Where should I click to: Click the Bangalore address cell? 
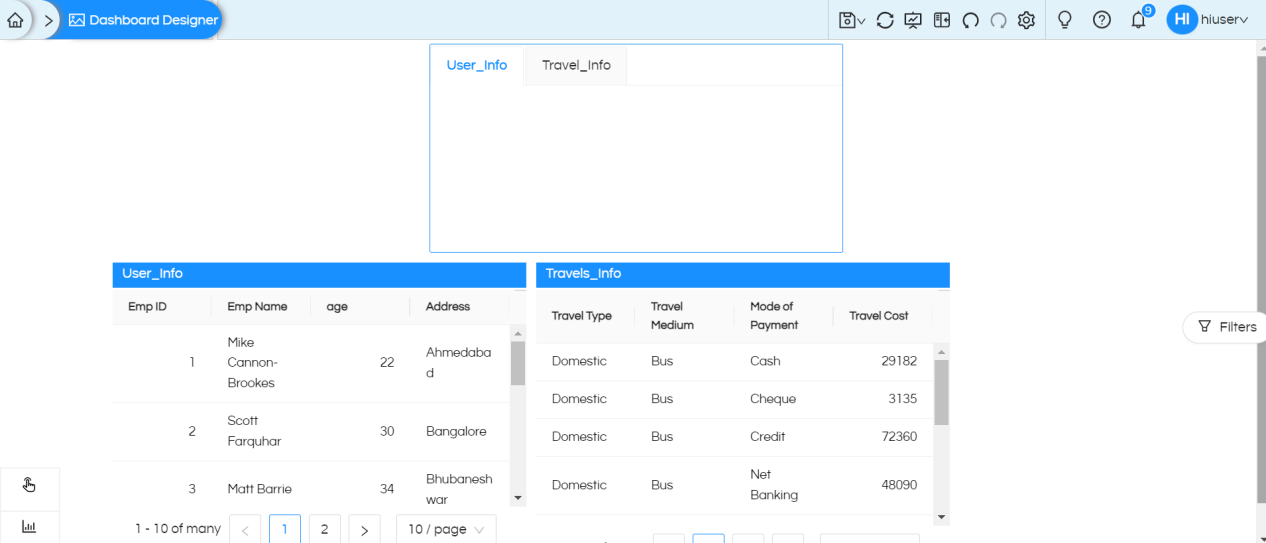459,432
